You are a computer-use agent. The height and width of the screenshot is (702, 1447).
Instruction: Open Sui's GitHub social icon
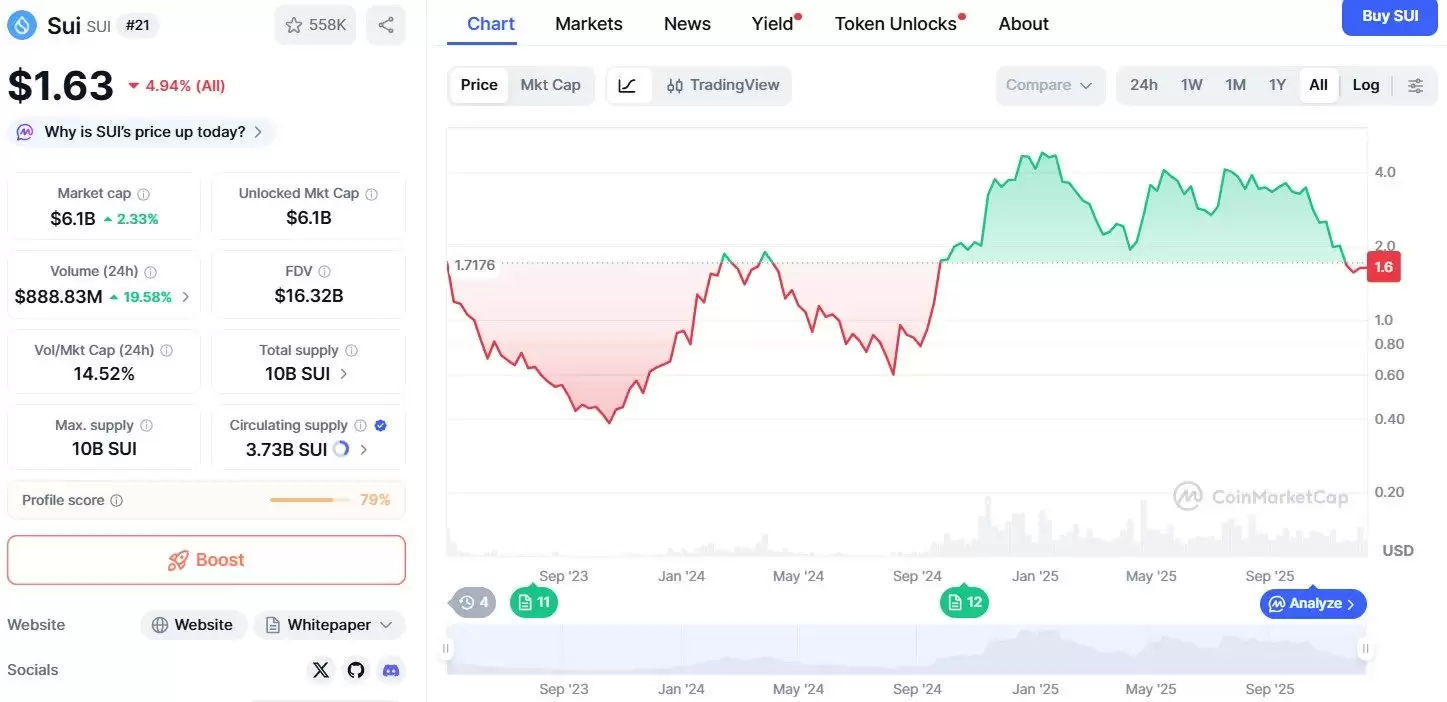pyautogui.click(x=356, y=670)
